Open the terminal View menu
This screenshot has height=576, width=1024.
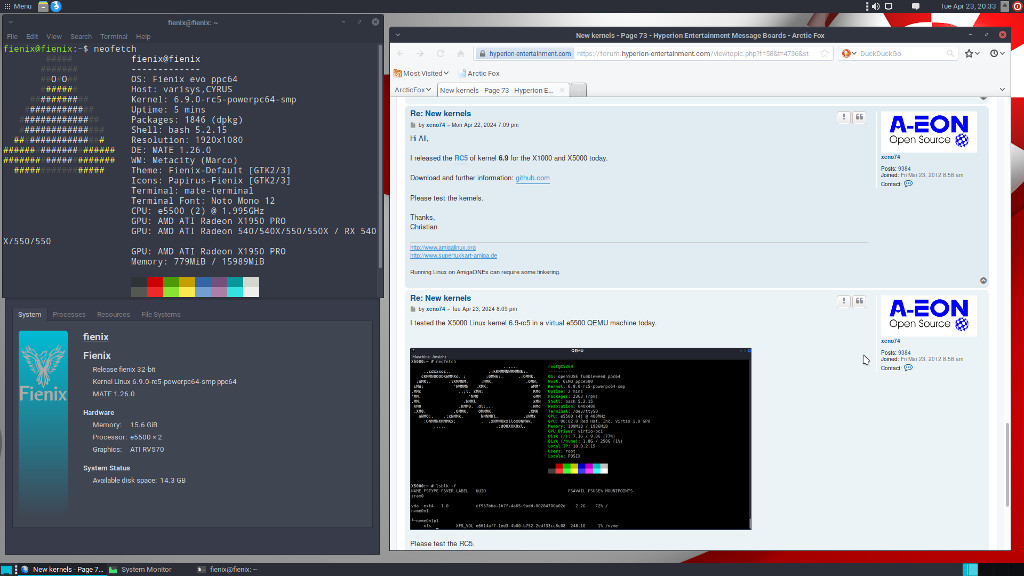coord(54,37)
